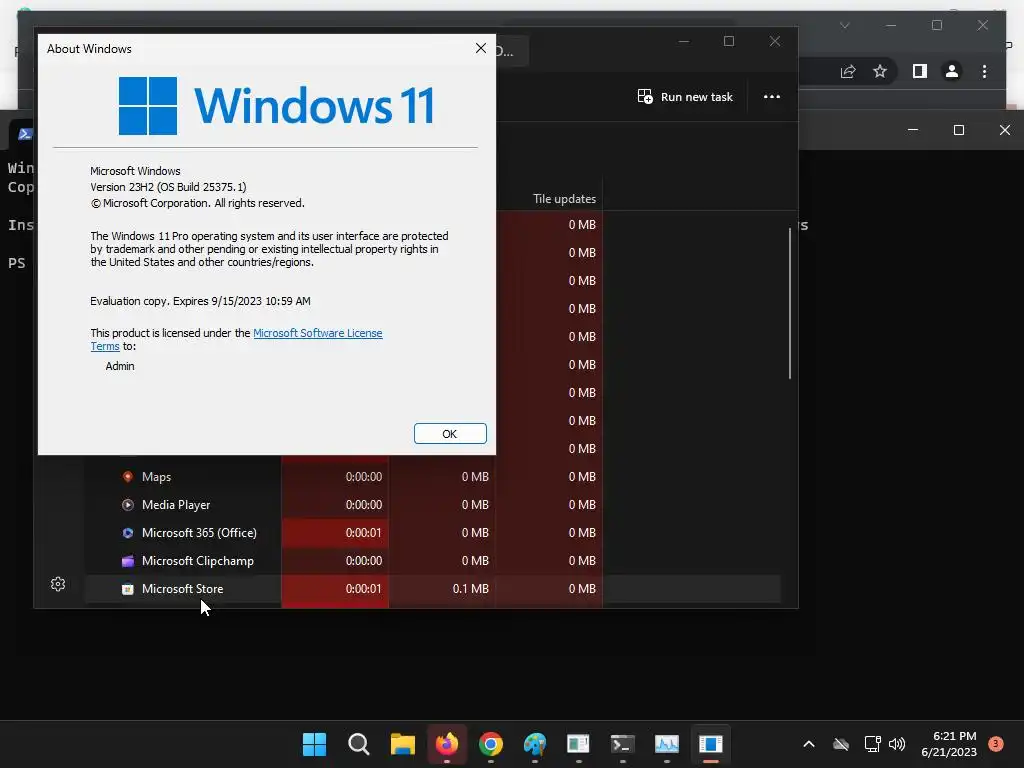Click OK in the About Windows dialog
The width and height of the screenshot is (1024, 768).
pyautogui.click(x=450, y=434)
